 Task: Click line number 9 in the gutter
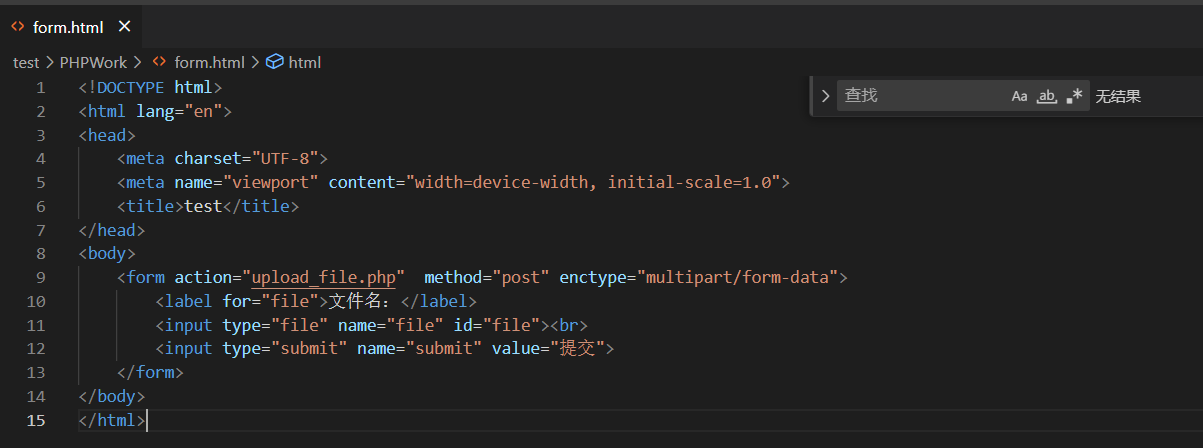click(x=40, y=277)
